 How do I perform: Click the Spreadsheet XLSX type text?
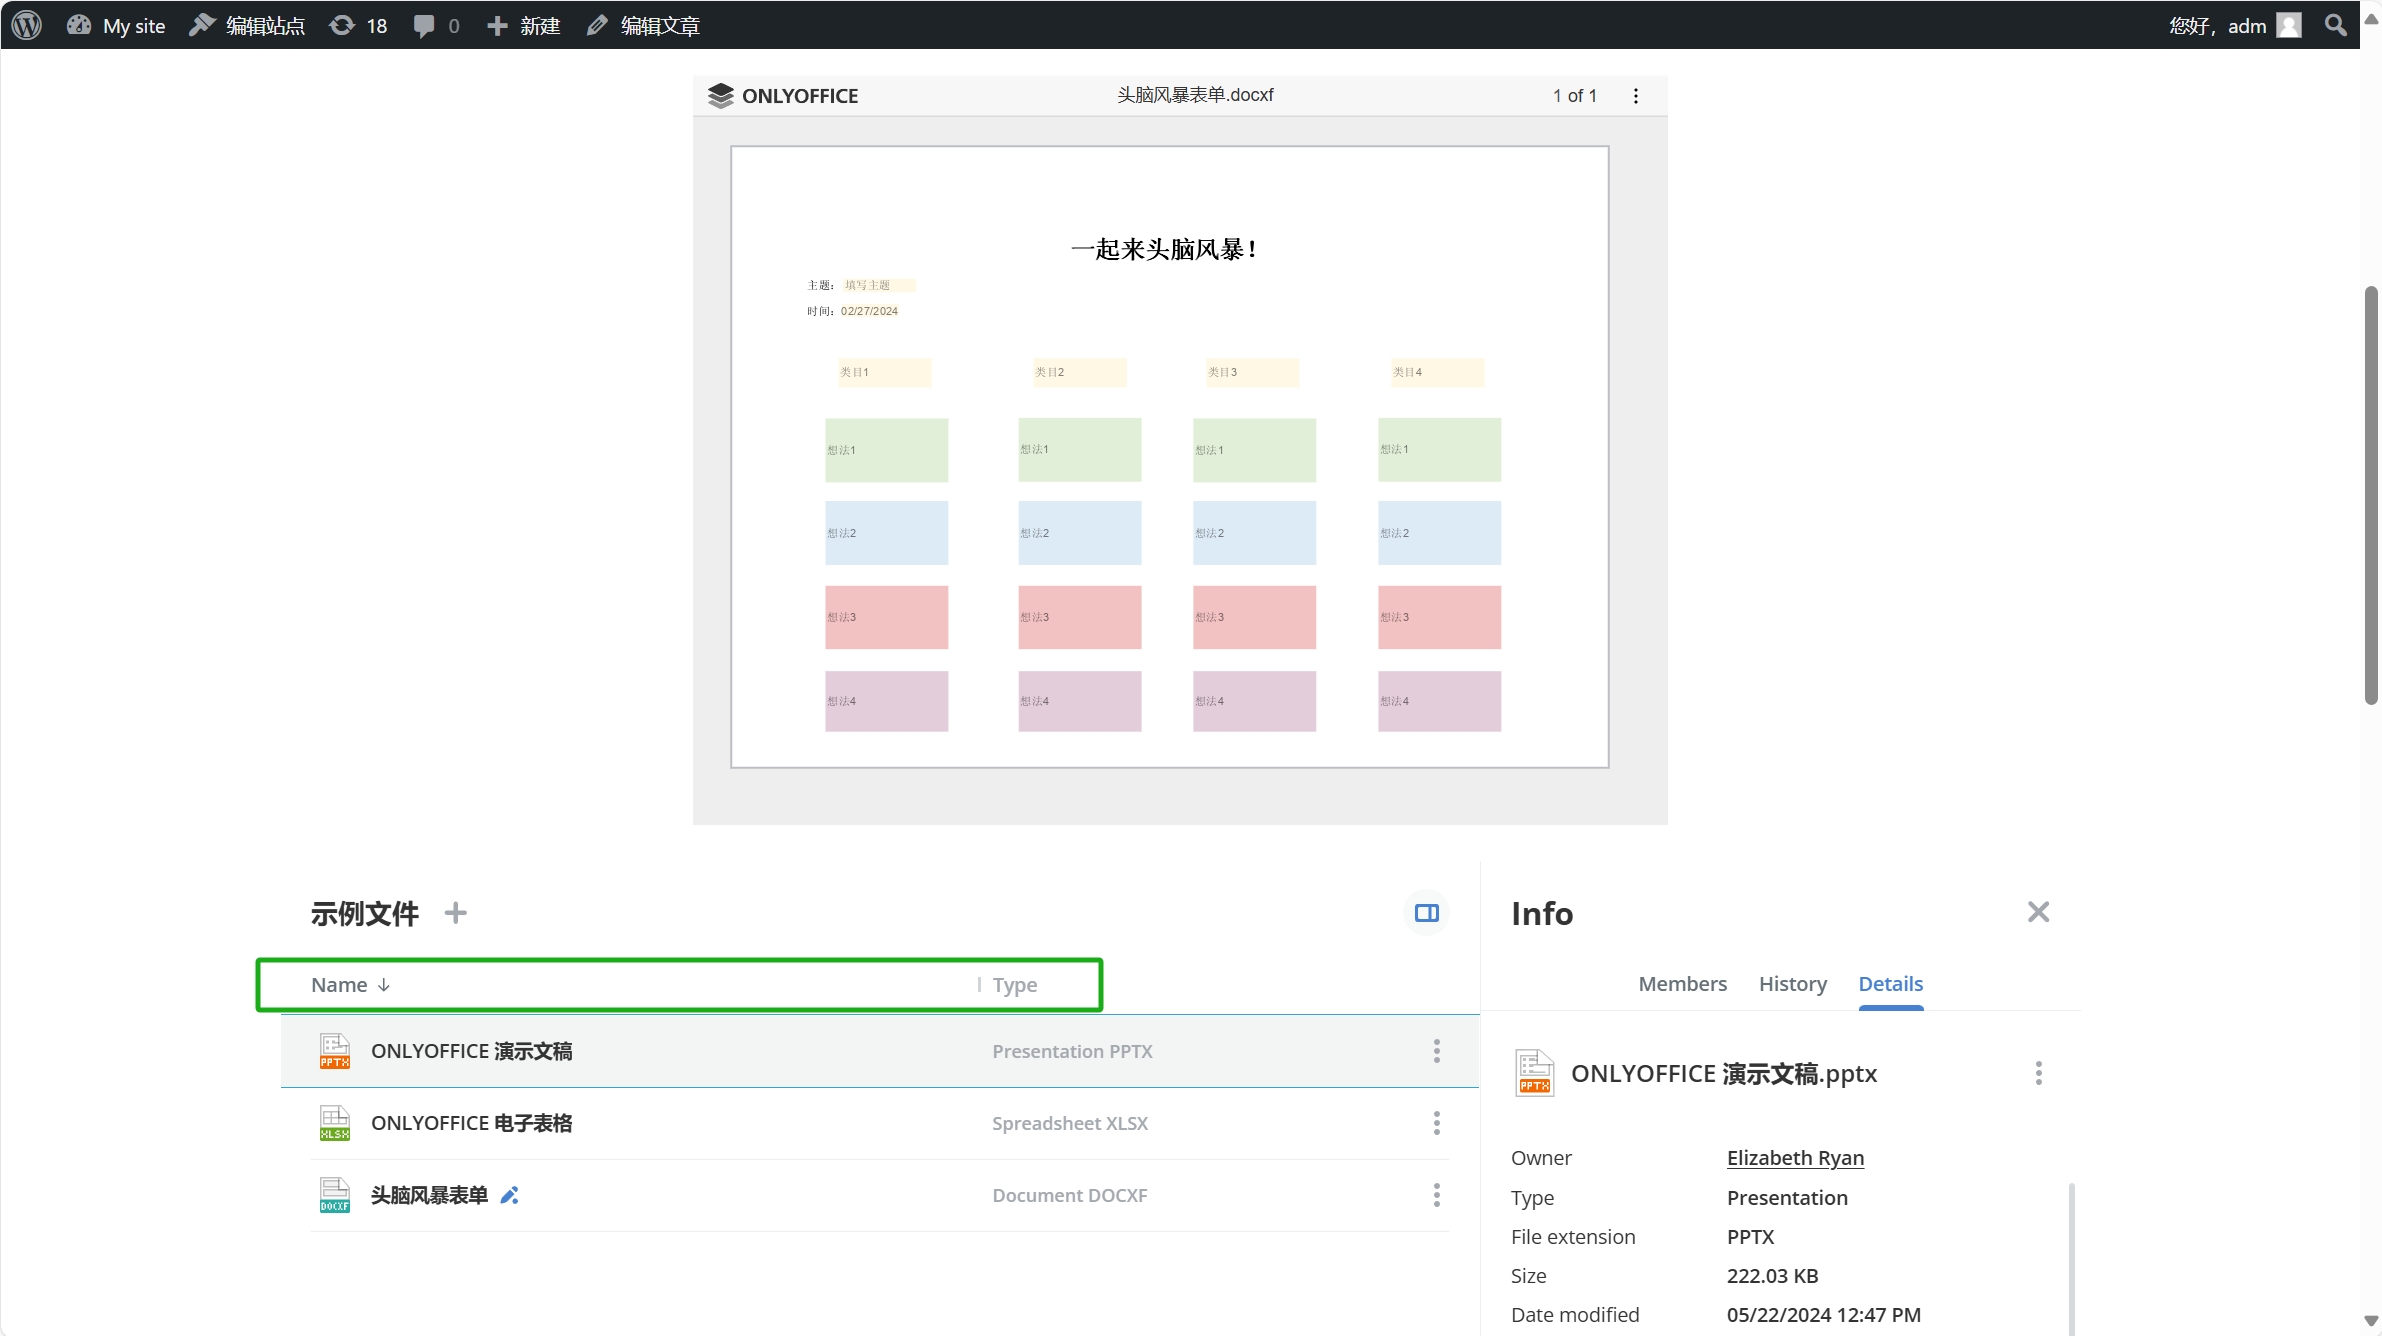click(1069, 1123)
